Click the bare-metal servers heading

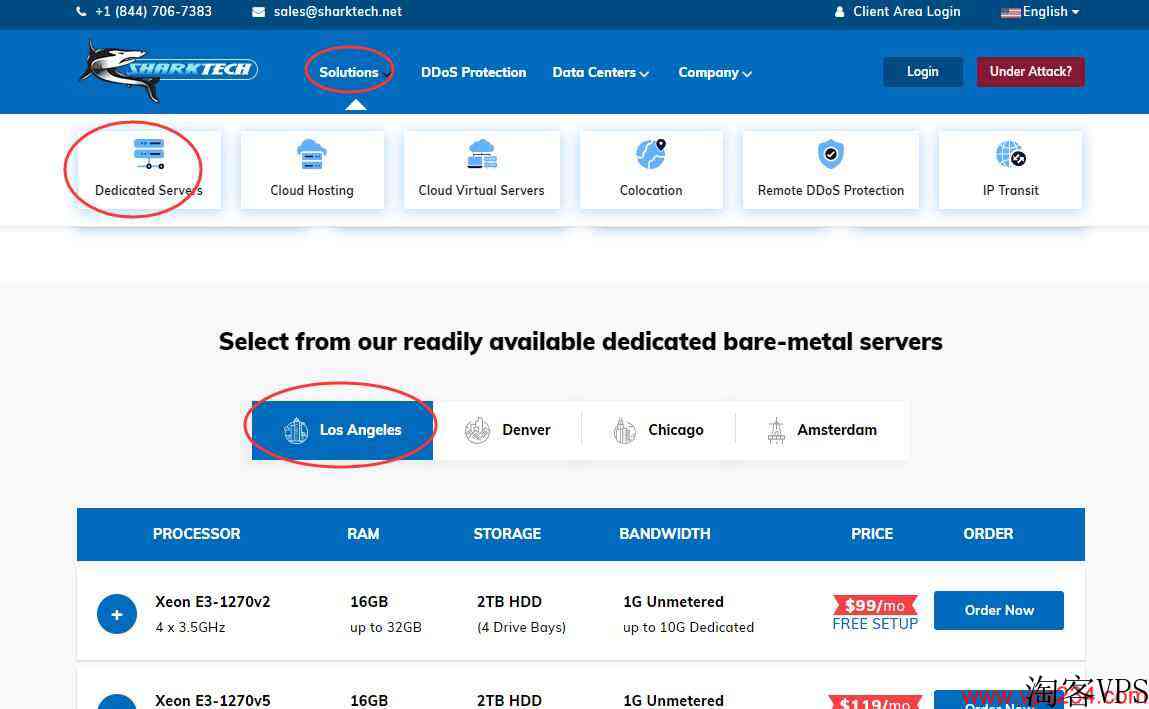pyautogui.click(x=580, y=341)
